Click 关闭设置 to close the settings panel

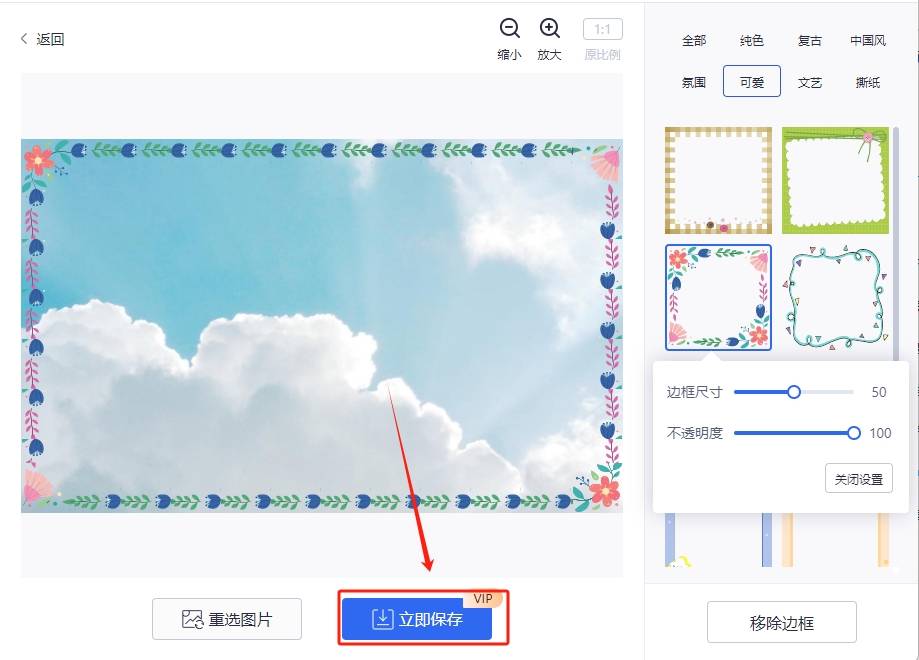click(x=857, y=478)
